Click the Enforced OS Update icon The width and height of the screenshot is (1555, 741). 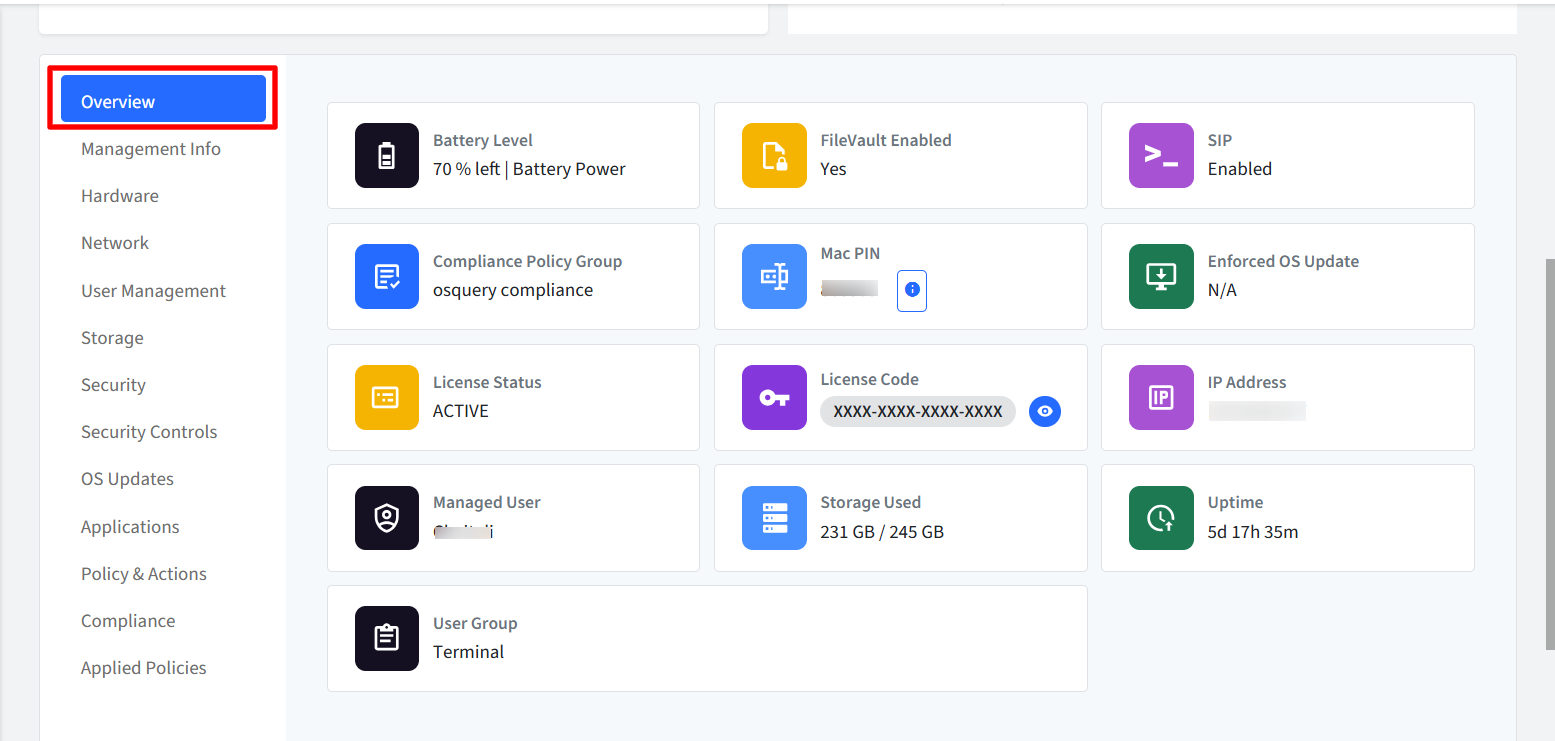click(1161, 276)
